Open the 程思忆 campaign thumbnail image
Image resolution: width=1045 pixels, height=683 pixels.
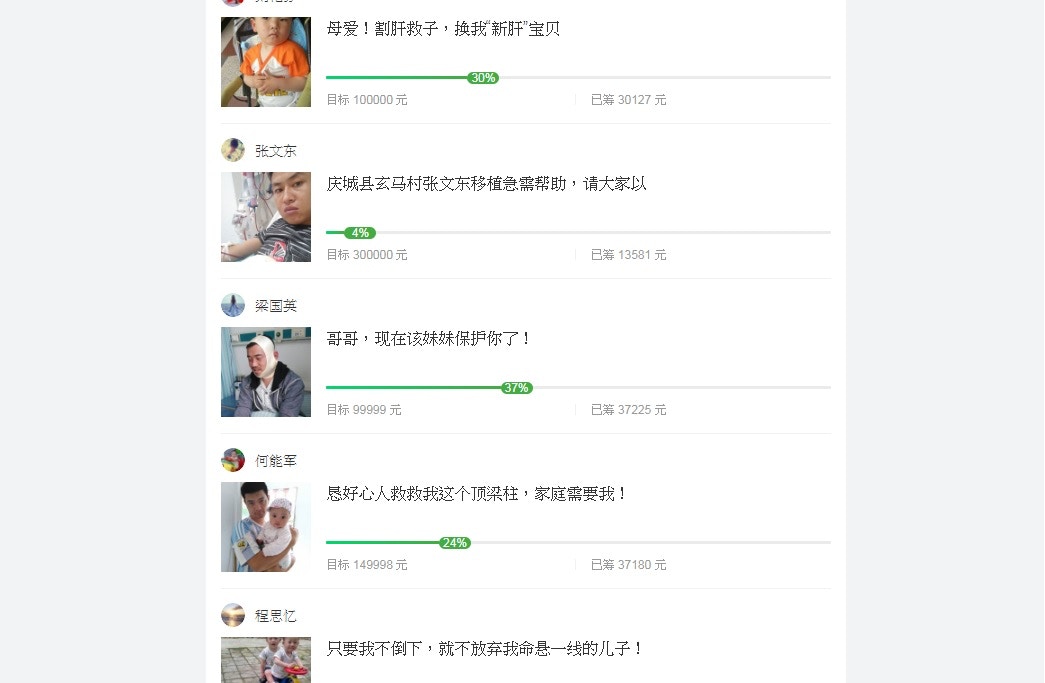[266, 660]
